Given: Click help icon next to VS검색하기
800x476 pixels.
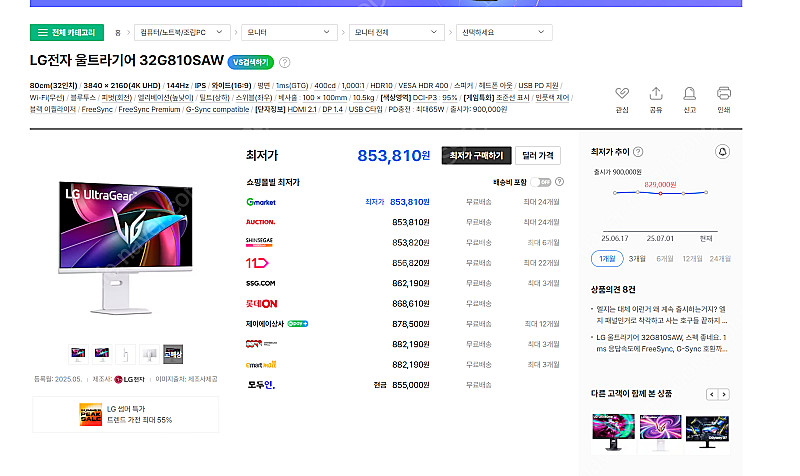Looking at the screenshot, I should (285, 62).
